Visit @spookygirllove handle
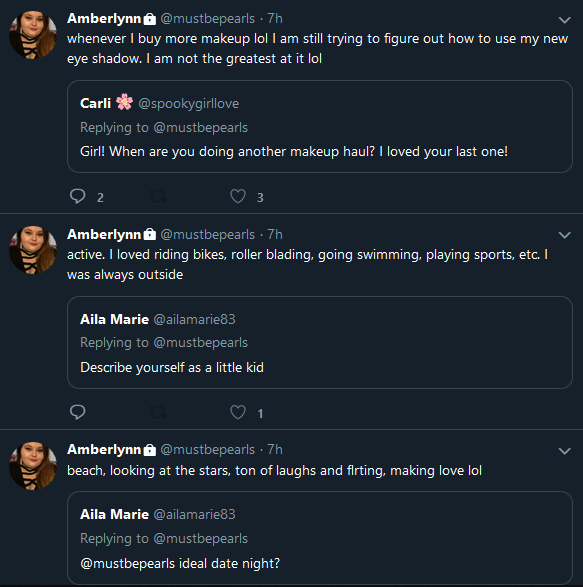 click(189, 104)
